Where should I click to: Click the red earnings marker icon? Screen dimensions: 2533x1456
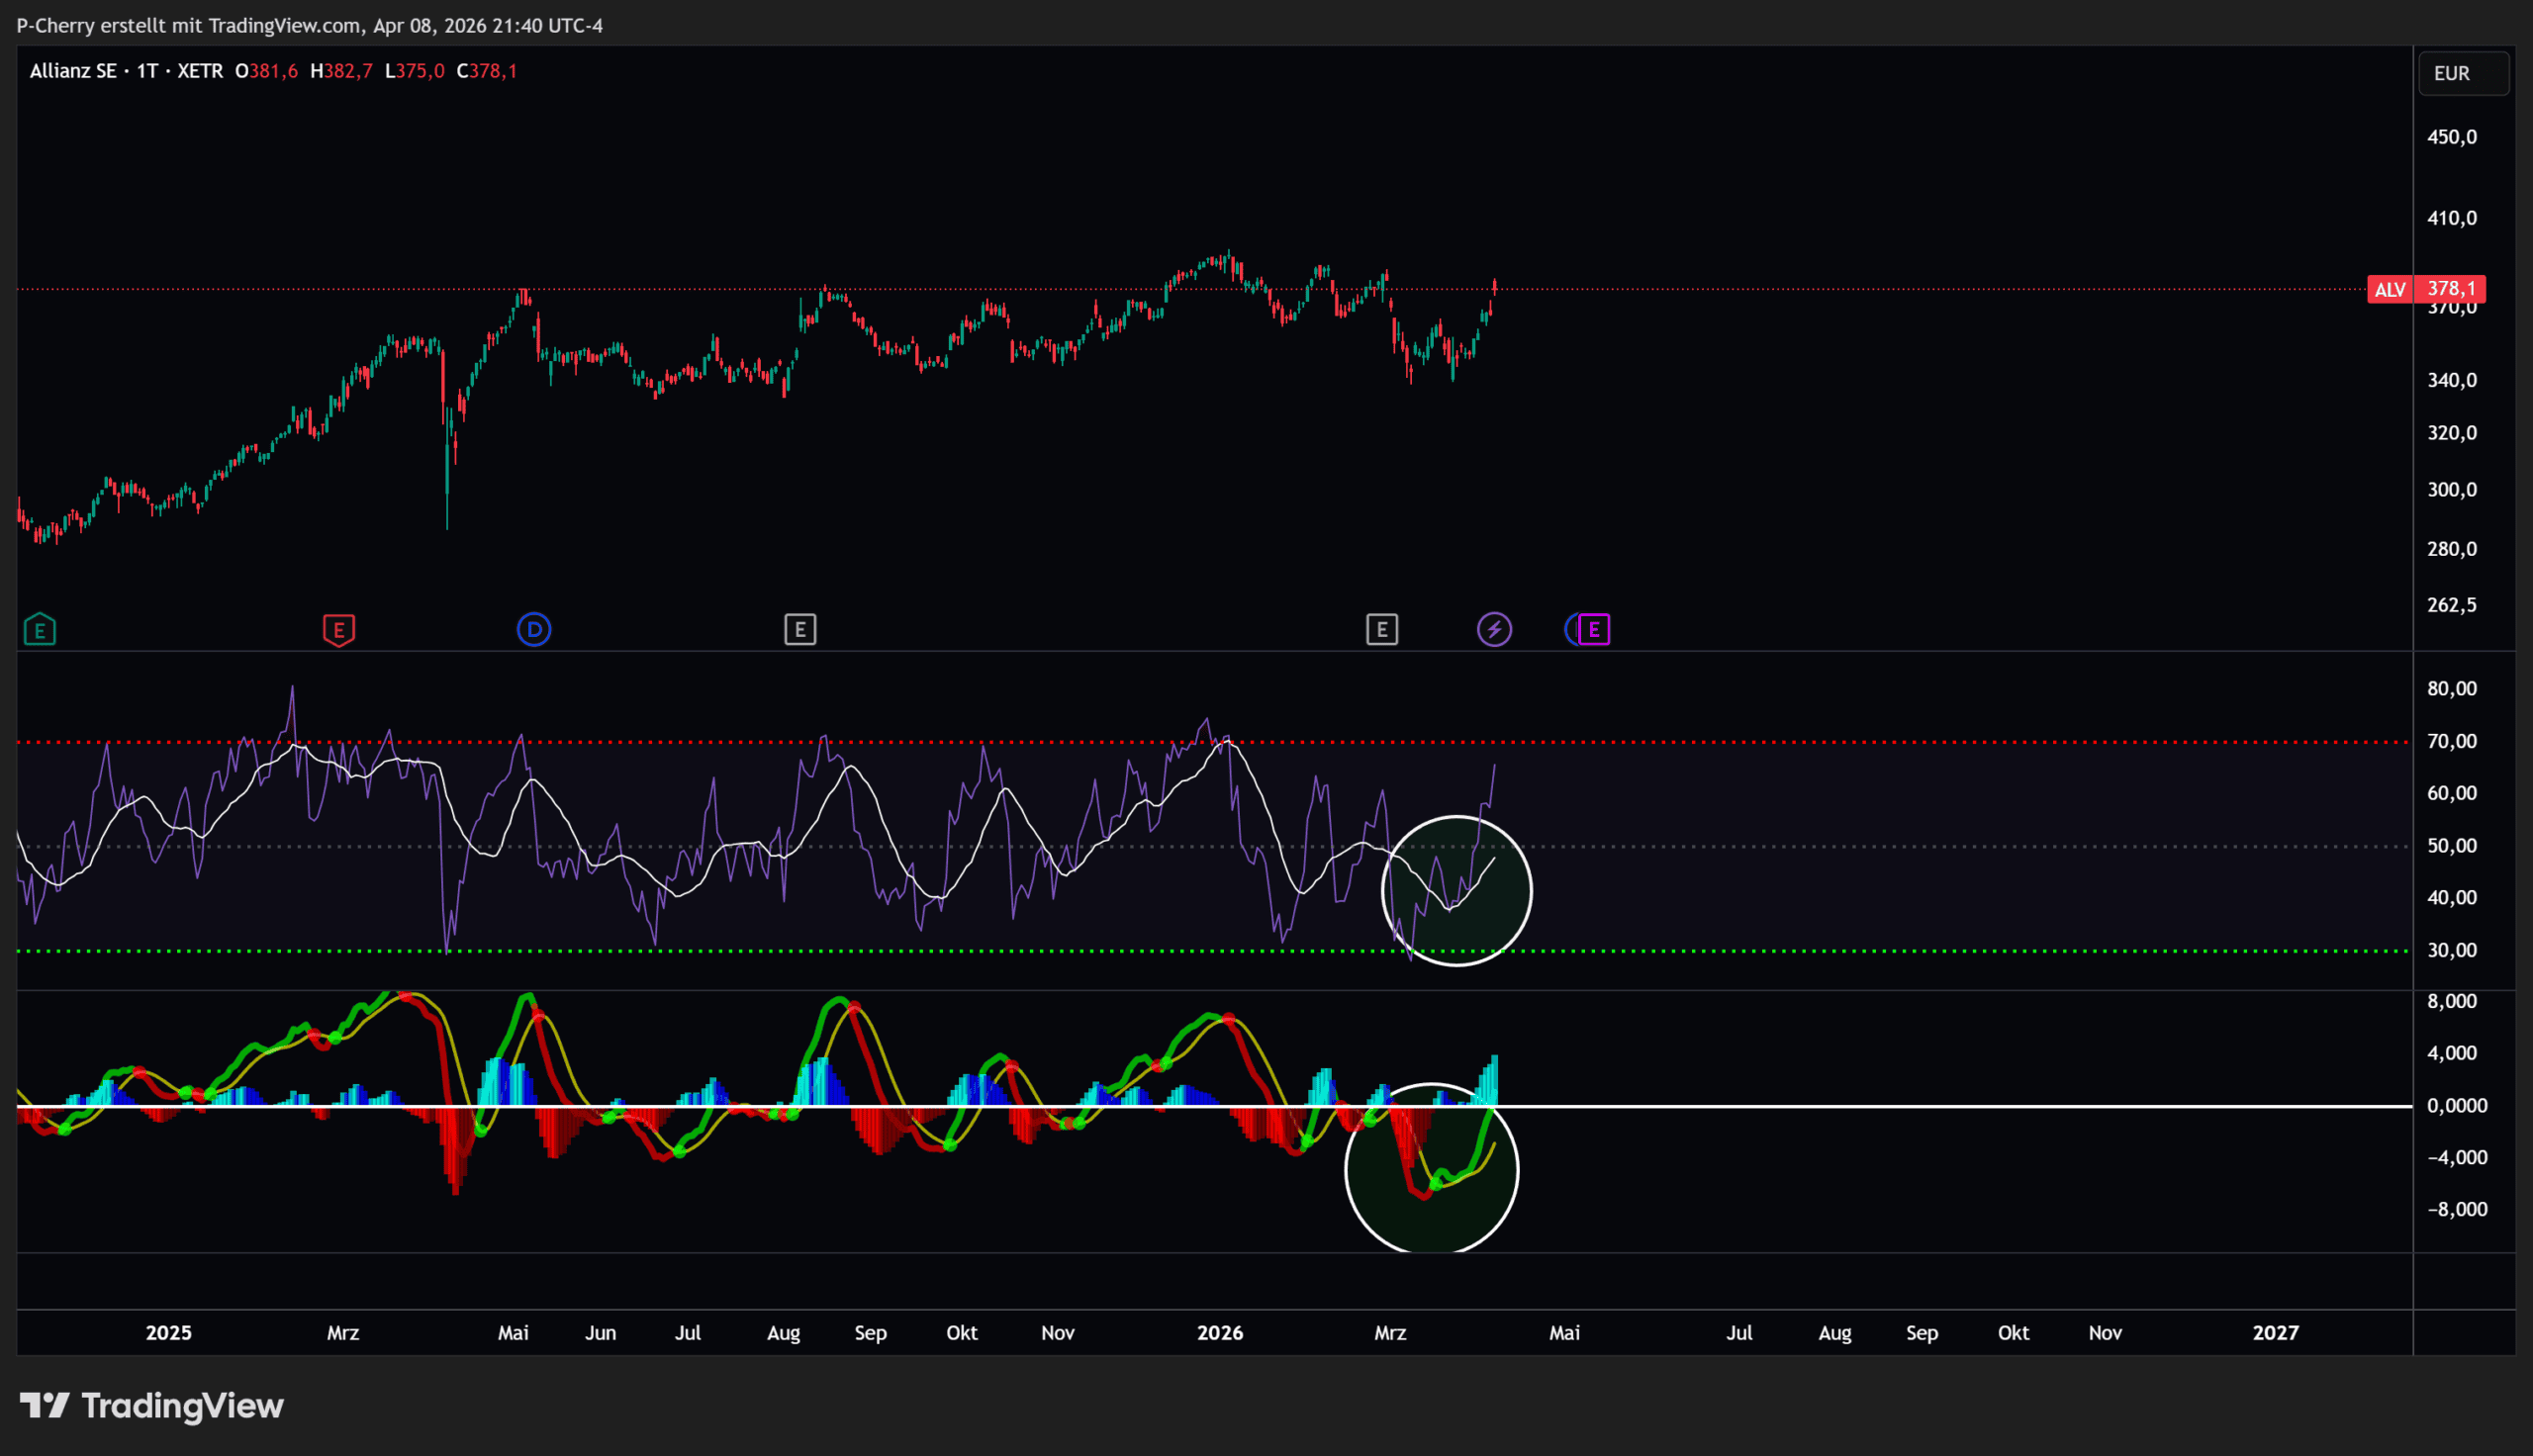click(x=339, y=630)
